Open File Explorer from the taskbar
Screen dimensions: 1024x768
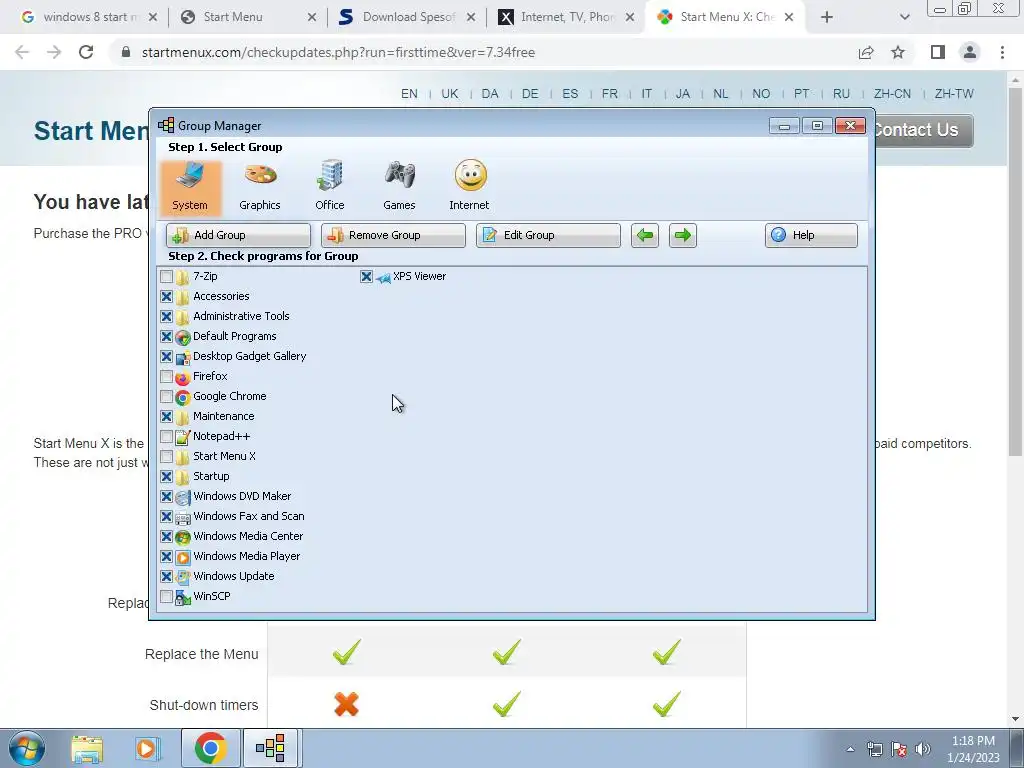click(87, 748)
